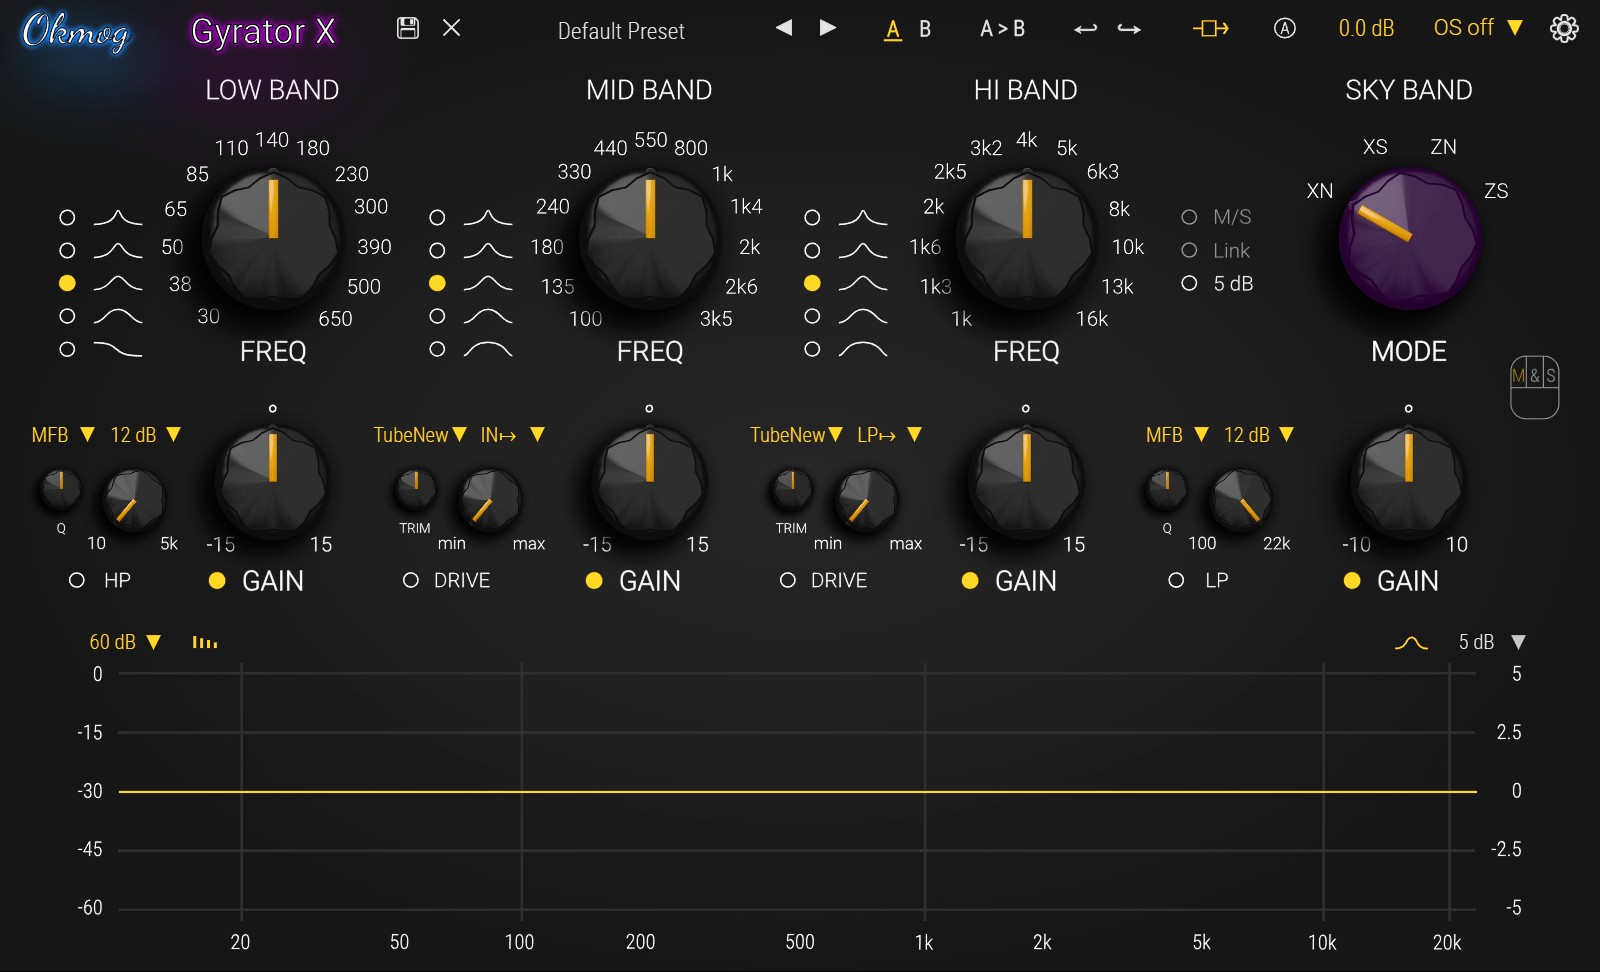Enable the M/S mode radio button

point(1189,217)
